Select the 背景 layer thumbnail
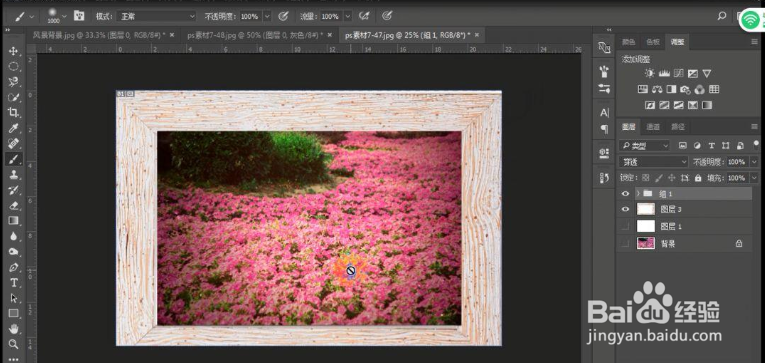This screenshot has width=765, height=363. [x=646, y=243]
